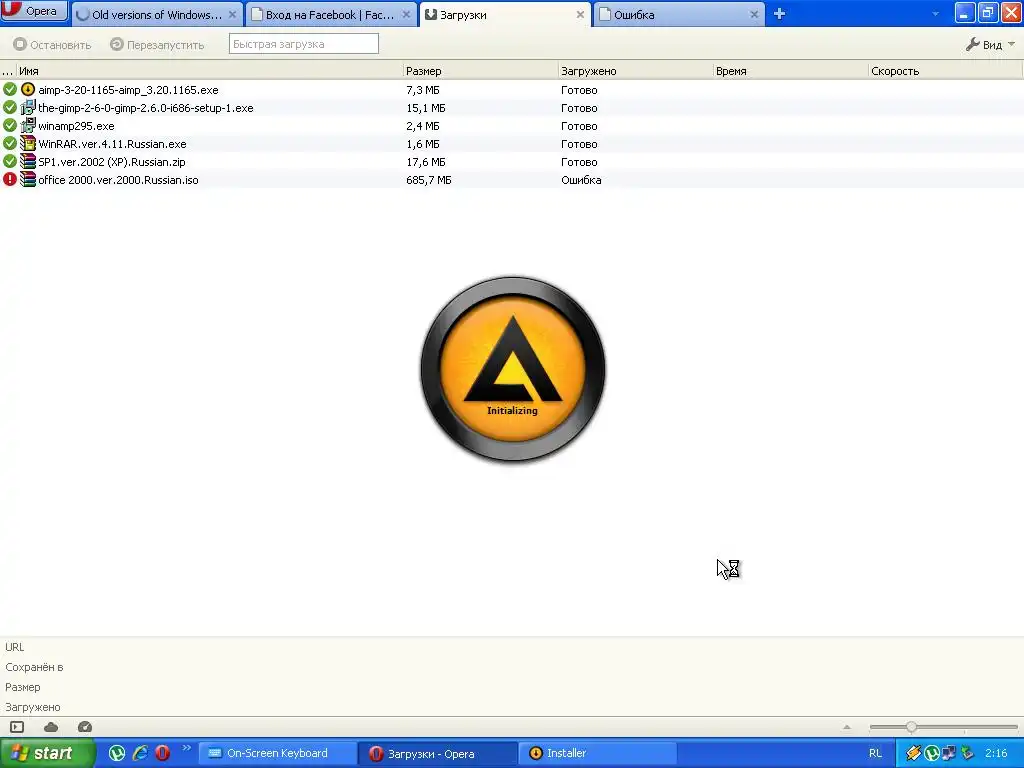This screenshot has width=1024, height=768.
Task: Switch to Загрузки - Opera taskbar button
Action: pos(436,753)
